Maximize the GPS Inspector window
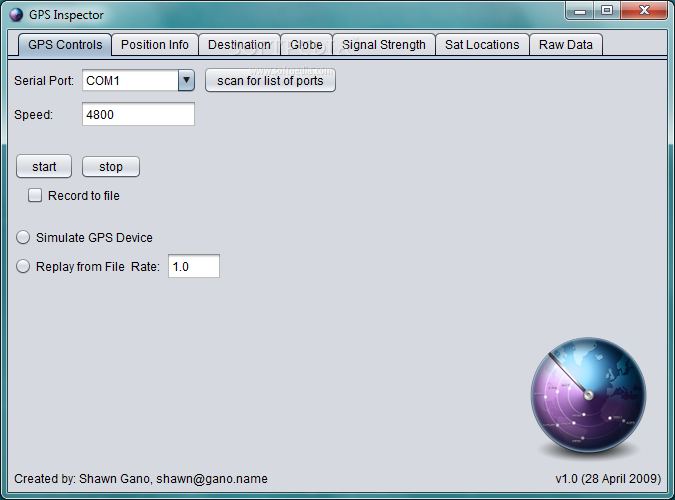This screenshot has height=500, width=675. [607, 11]
